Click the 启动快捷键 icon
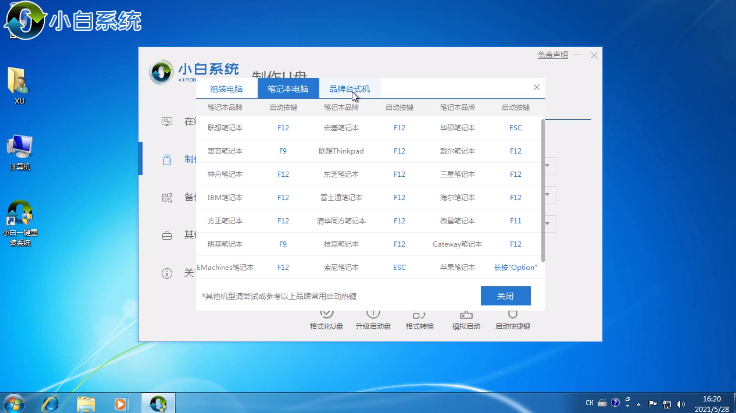The width and height of the screenshot is (736, 413). point(513,318)
